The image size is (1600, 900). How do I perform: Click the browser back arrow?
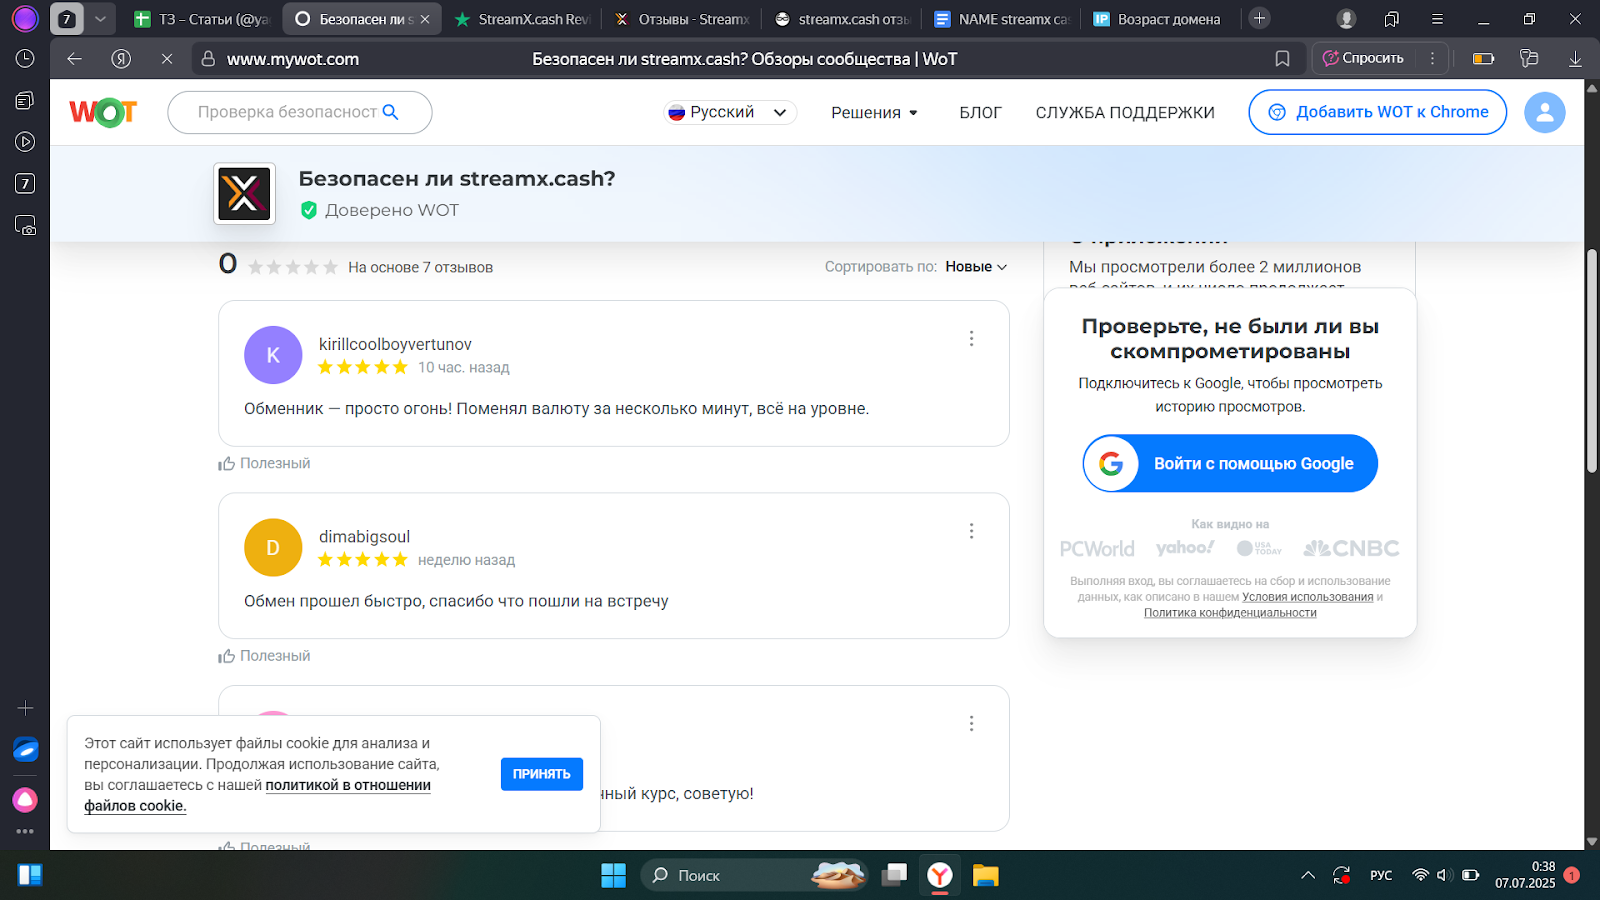click(x=74, y=59)
